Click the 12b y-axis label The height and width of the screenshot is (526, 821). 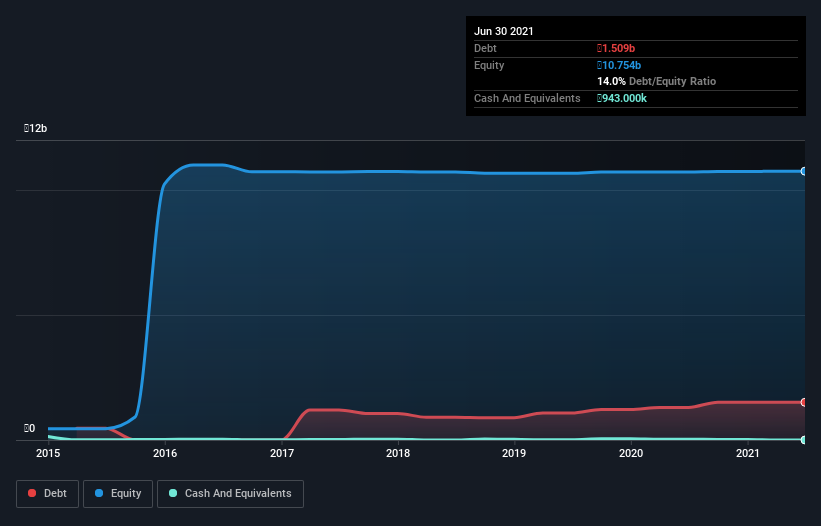36,128
